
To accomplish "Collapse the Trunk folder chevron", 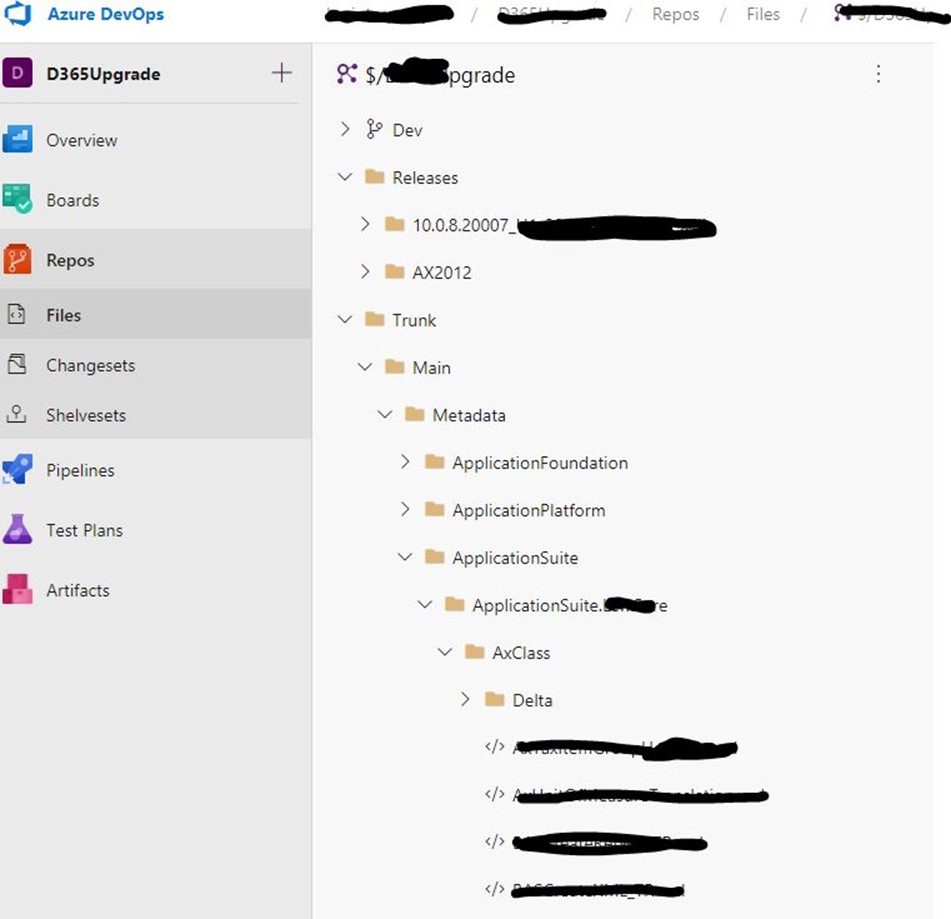I will click(344, 319).
